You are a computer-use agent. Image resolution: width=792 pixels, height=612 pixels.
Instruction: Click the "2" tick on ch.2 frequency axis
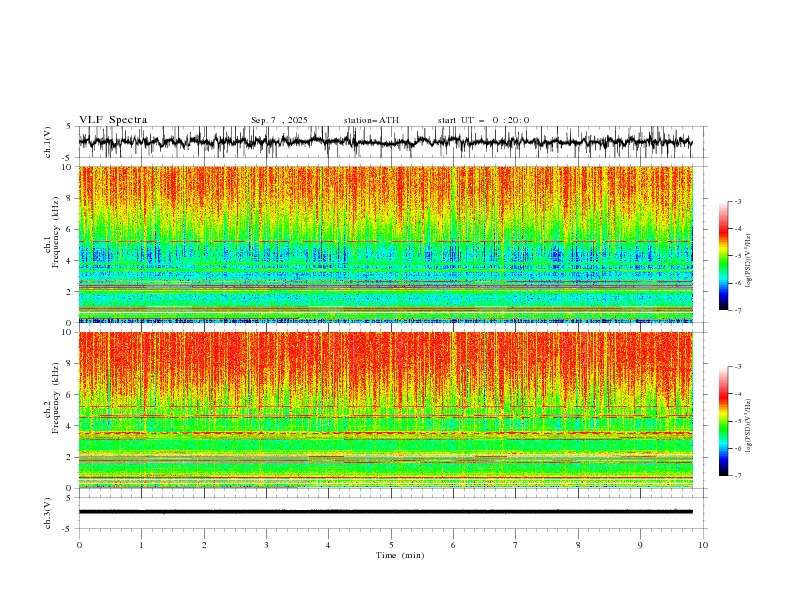click(70, 457)
